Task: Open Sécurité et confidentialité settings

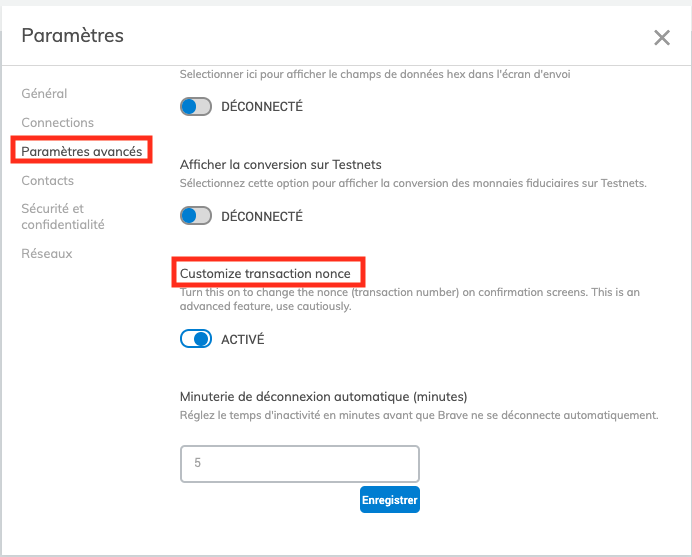Action: point(63,216)
